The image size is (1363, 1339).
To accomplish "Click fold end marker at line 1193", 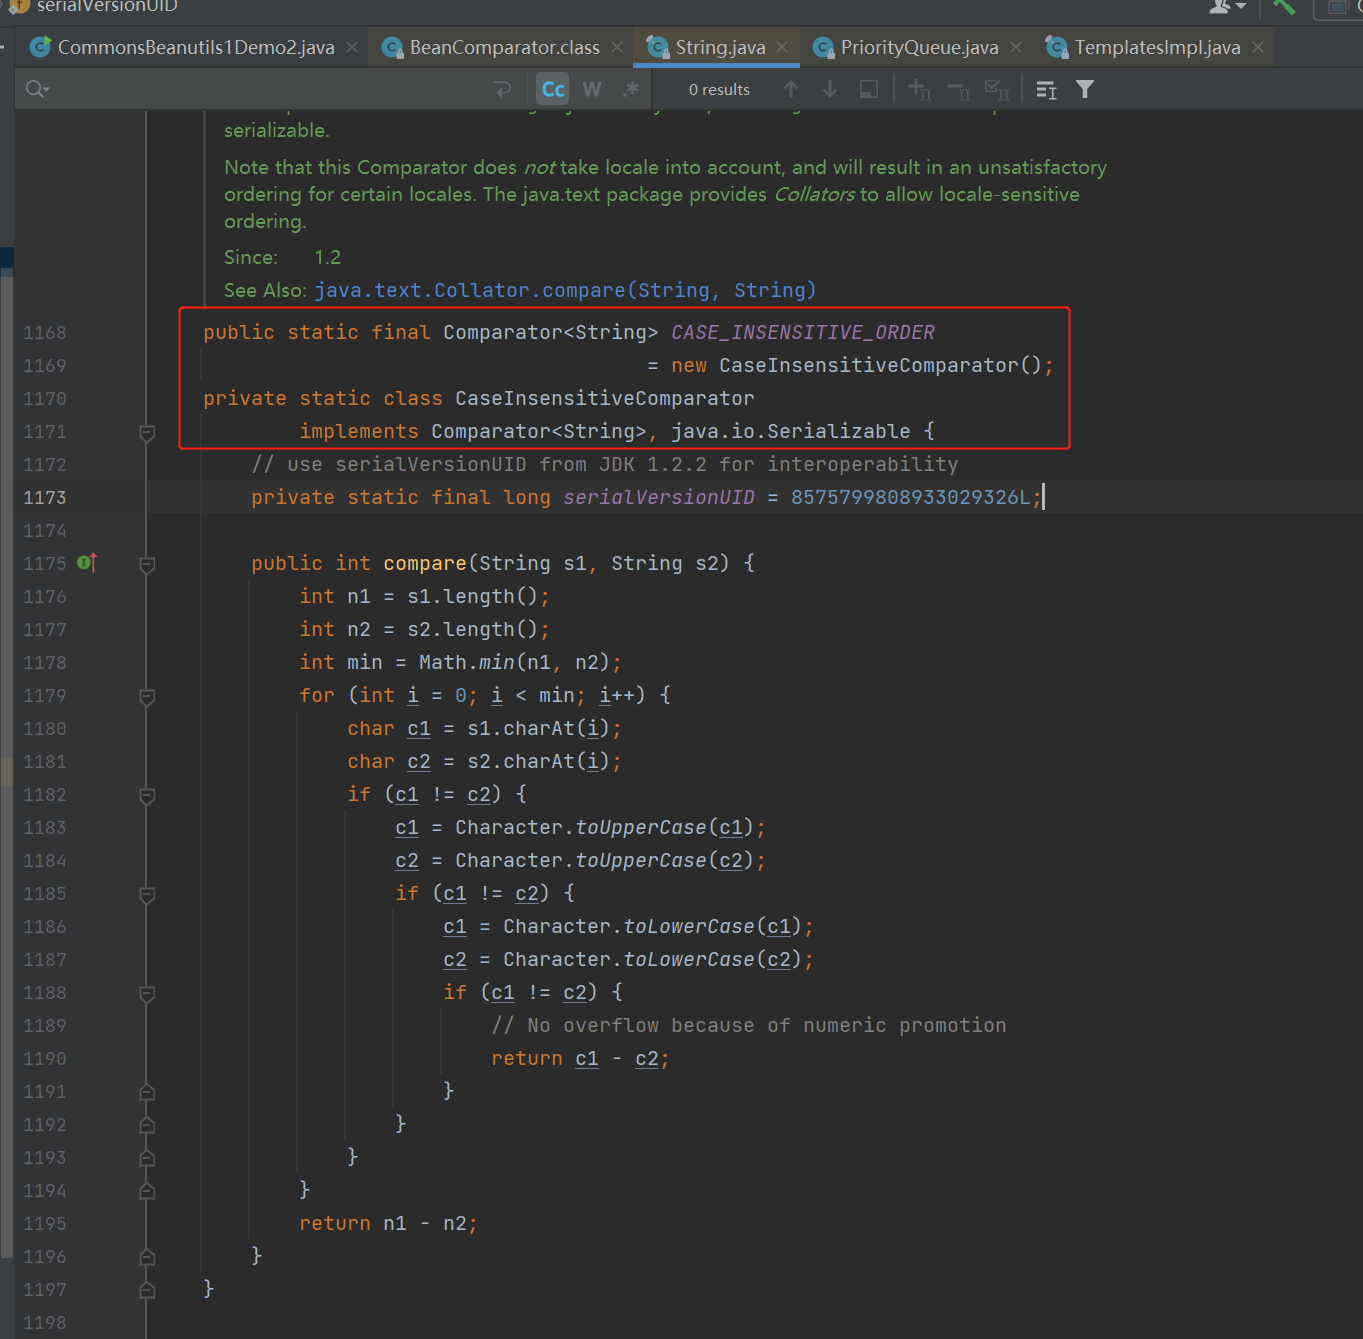I will click(147, 1157).
